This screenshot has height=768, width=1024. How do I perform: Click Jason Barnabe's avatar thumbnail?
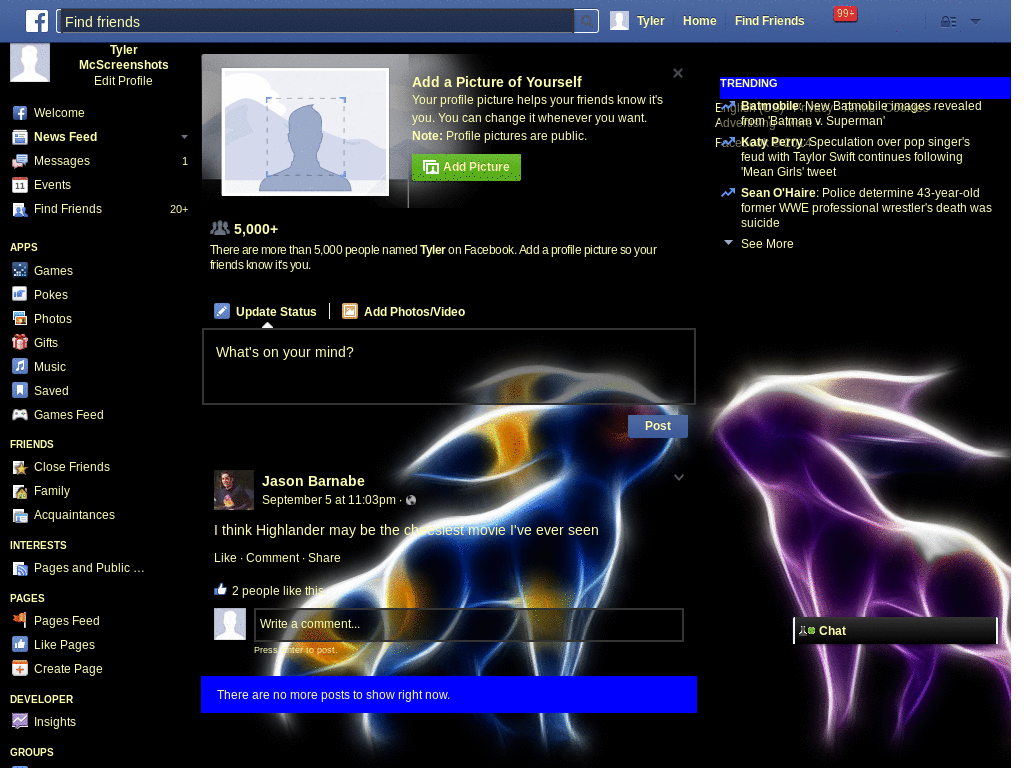[x=234, y=490]
